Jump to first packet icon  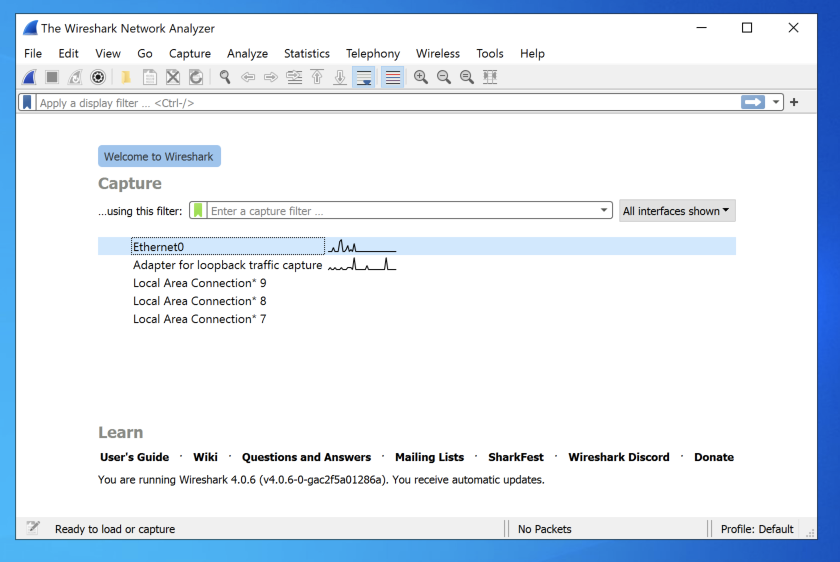tap(317, 77)
